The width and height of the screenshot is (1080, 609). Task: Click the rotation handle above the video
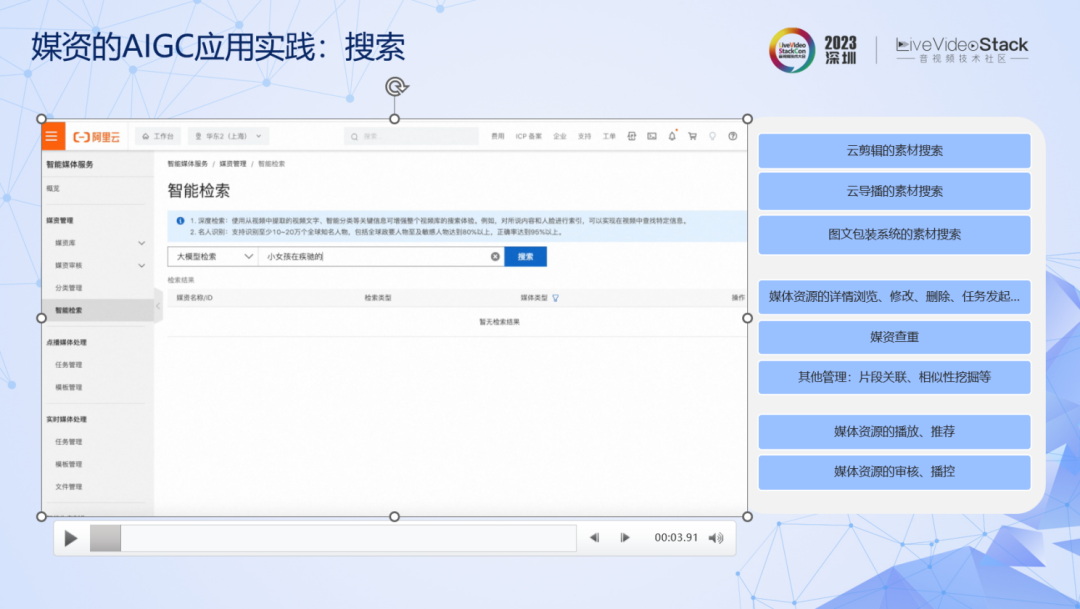coord(395,87)
